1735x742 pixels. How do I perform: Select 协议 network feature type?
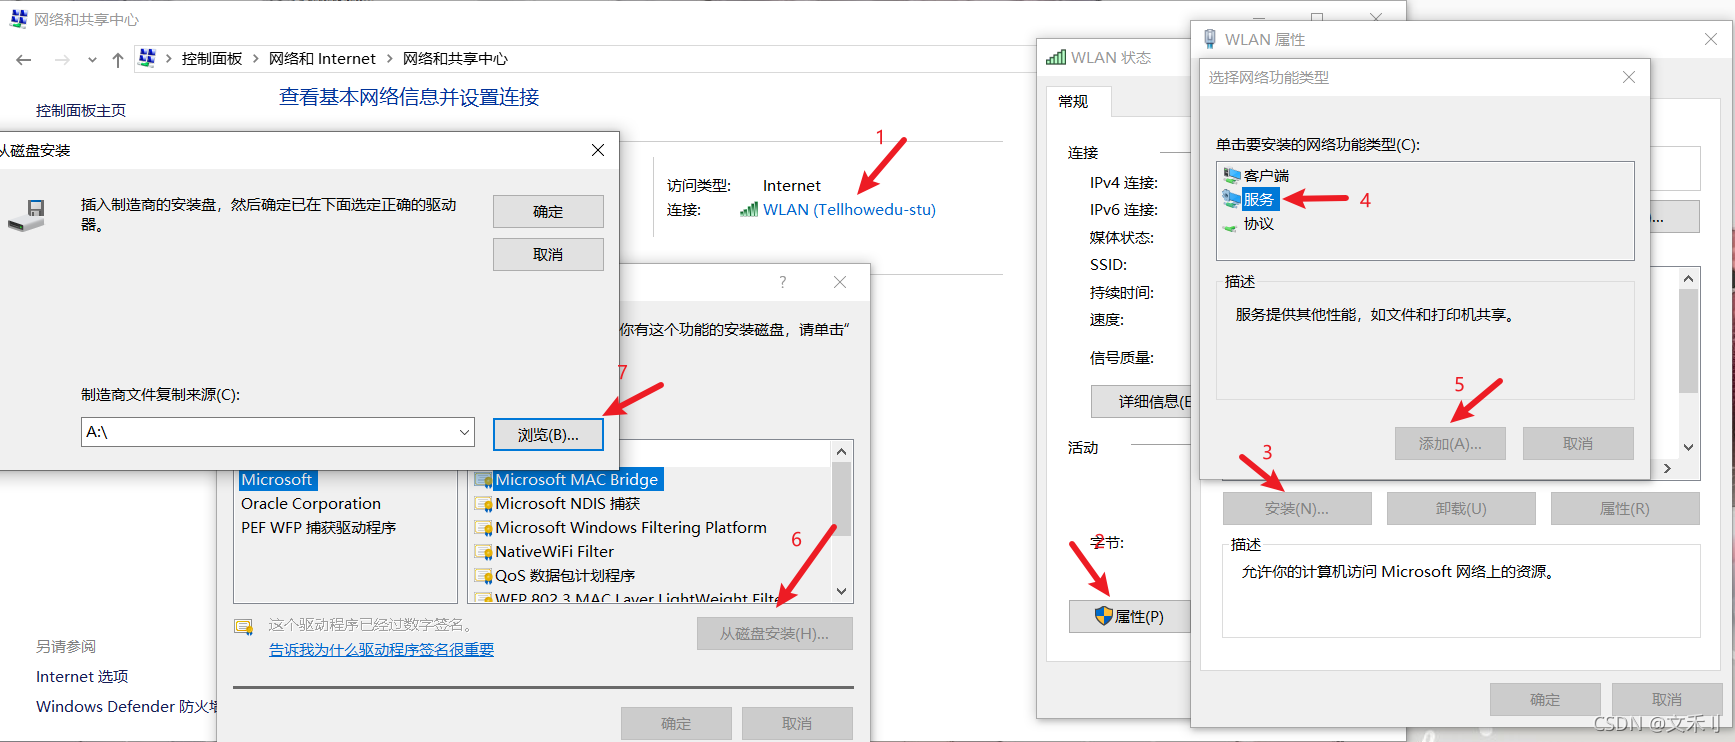pyautogui.click(x=1259, y=224)
